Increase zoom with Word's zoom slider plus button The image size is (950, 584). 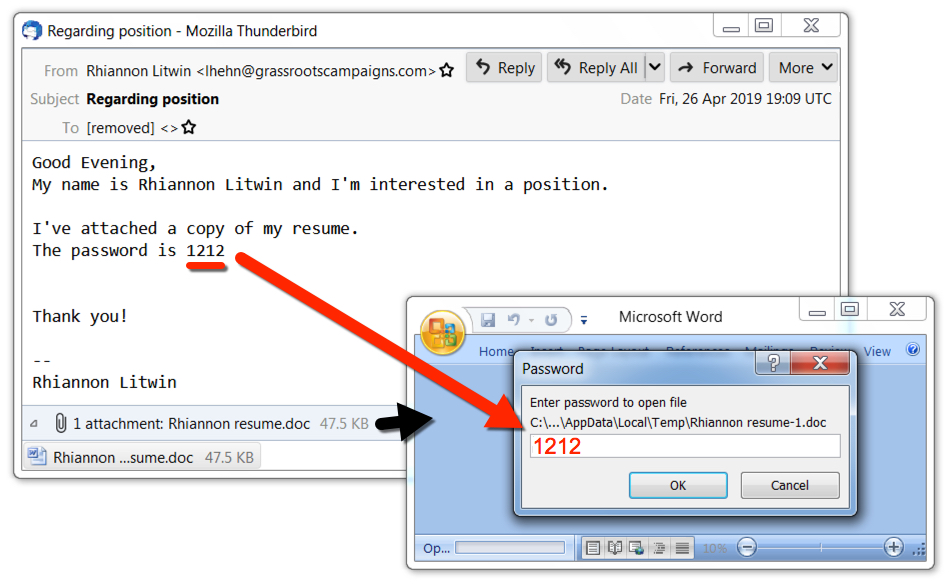pos(892,546)
